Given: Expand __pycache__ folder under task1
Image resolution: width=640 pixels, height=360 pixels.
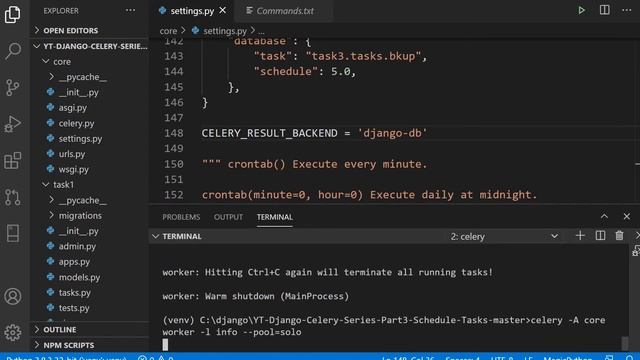Looking at the screenshot, I should tap(78, 200).
